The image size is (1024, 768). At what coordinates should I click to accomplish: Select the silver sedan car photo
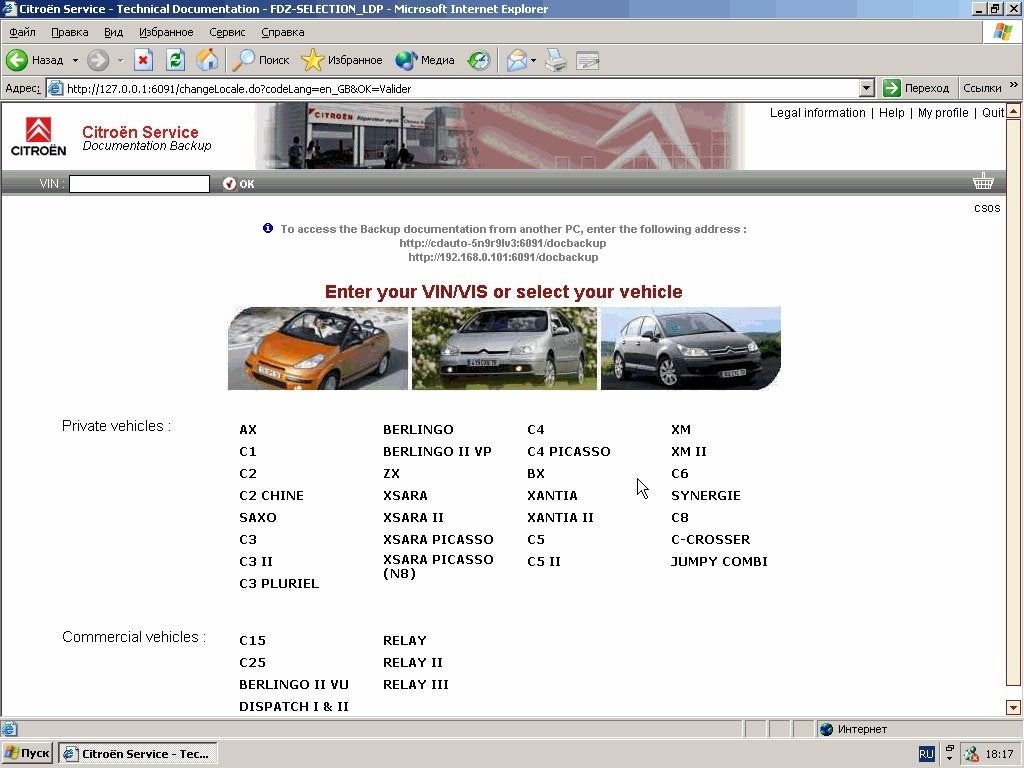point(504,348)
